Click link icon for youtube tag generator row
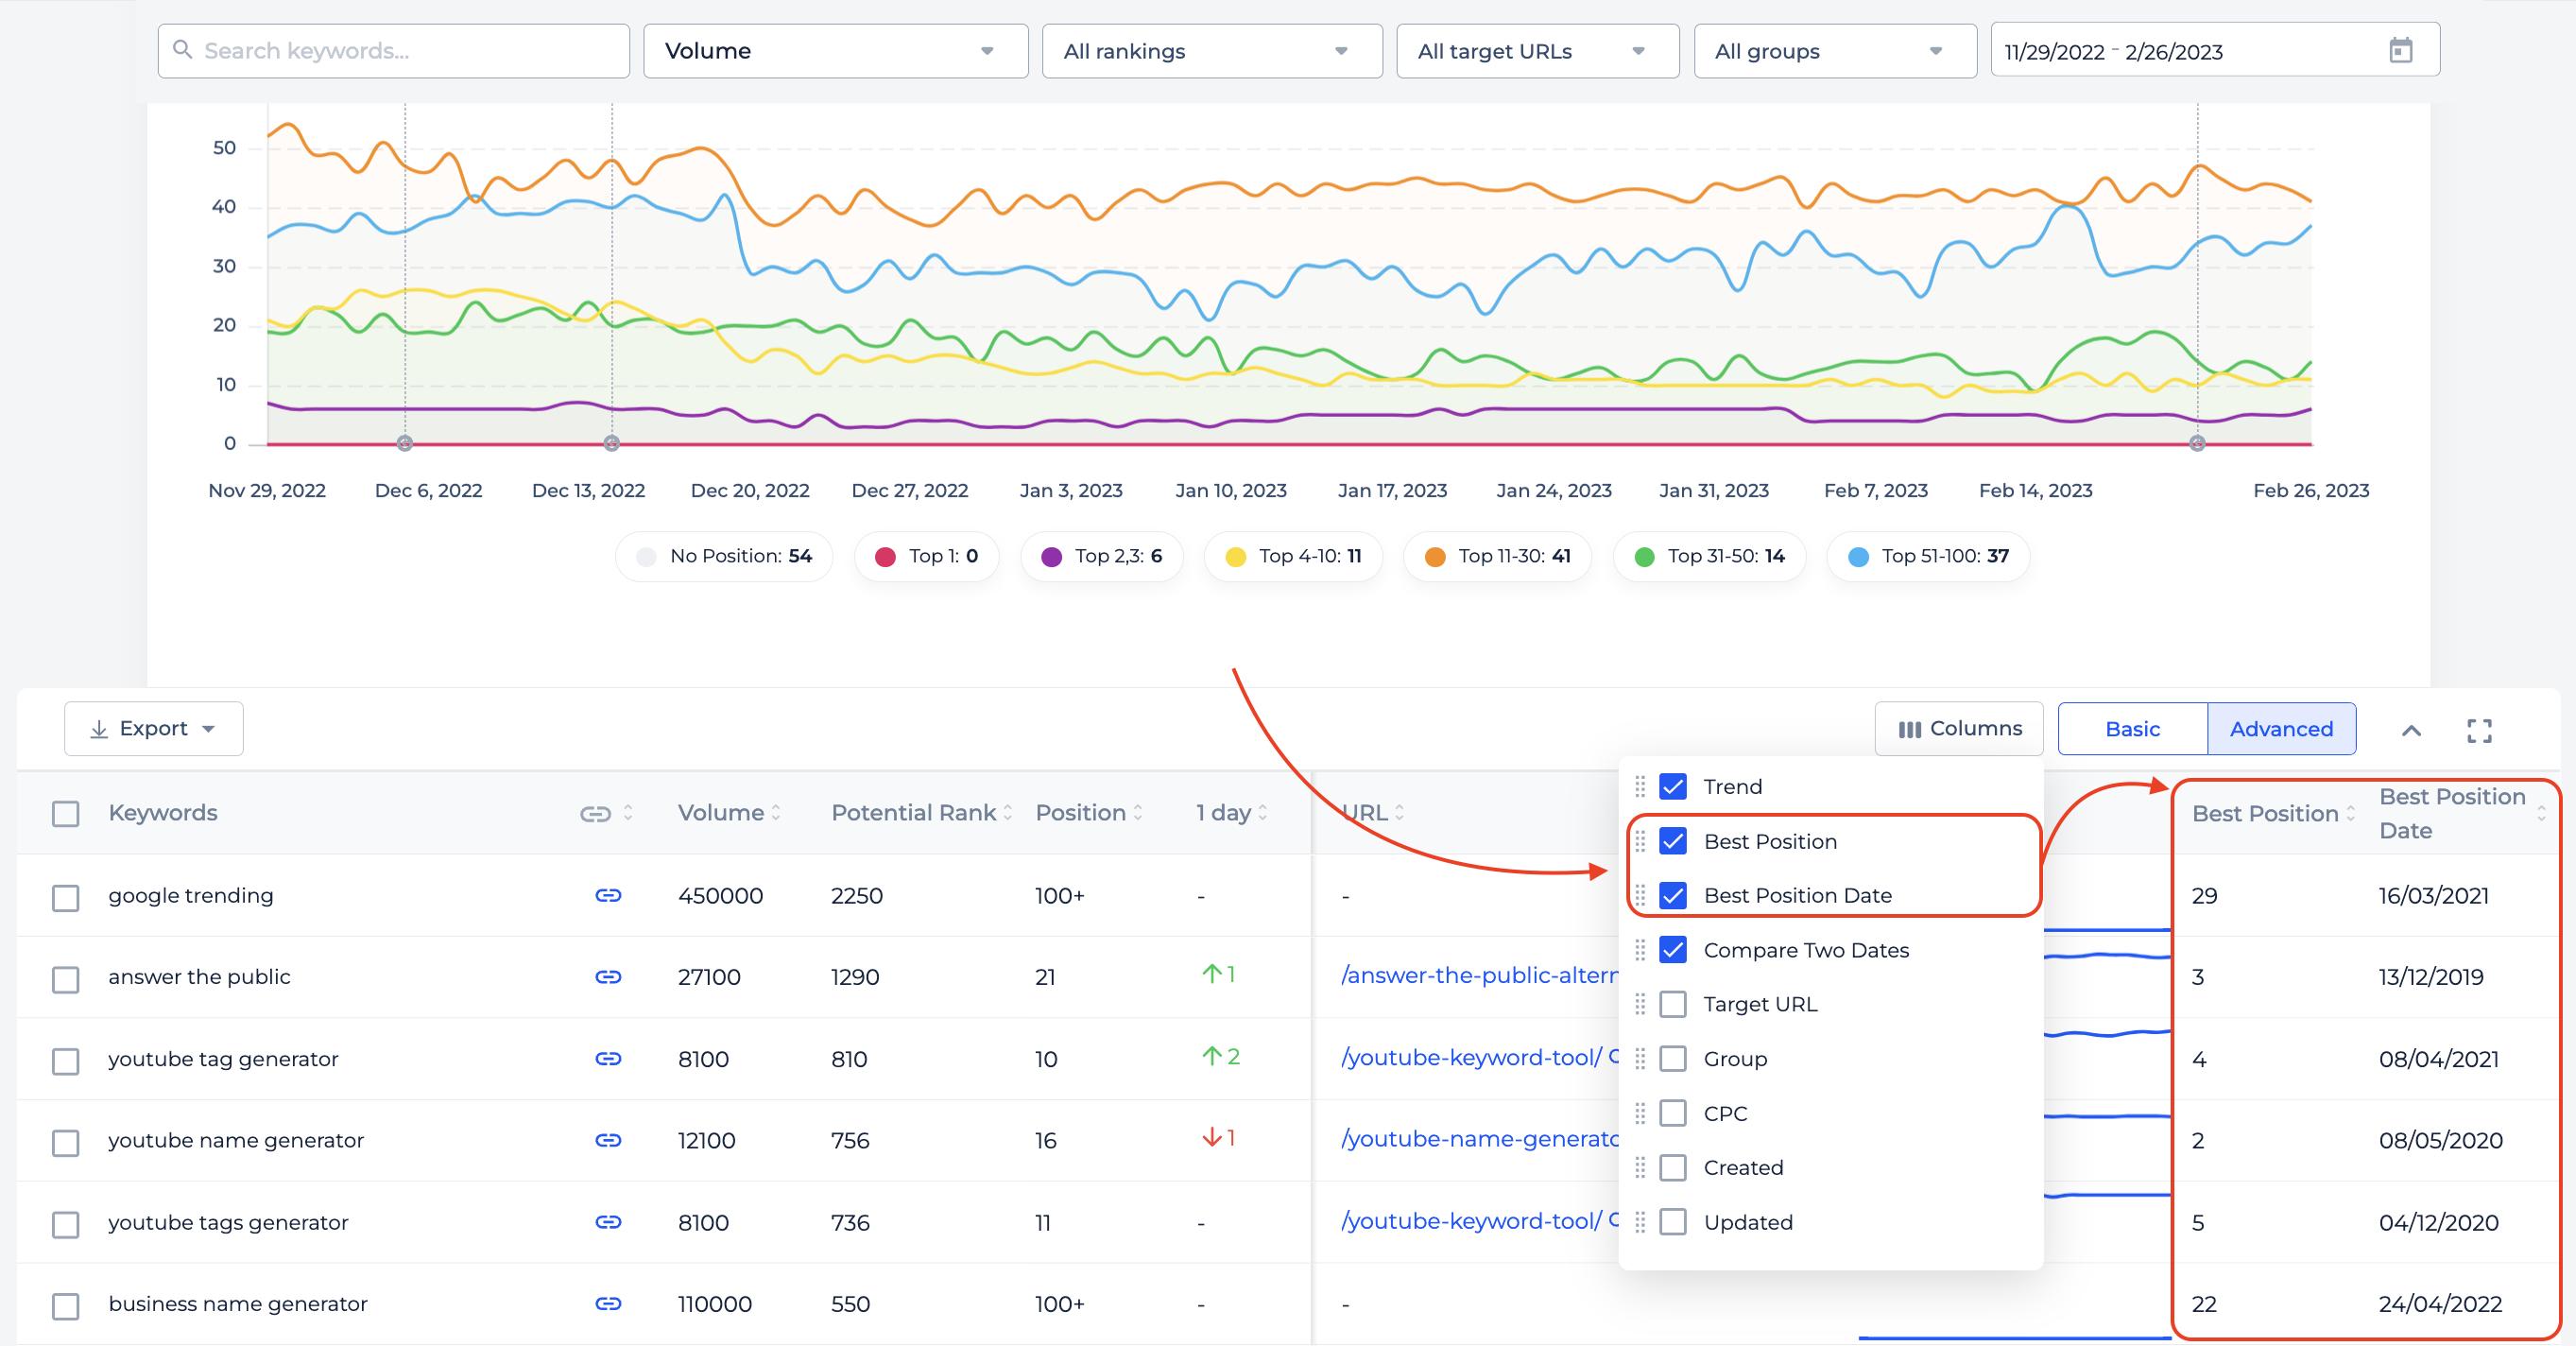 [x=608, y=1058]
